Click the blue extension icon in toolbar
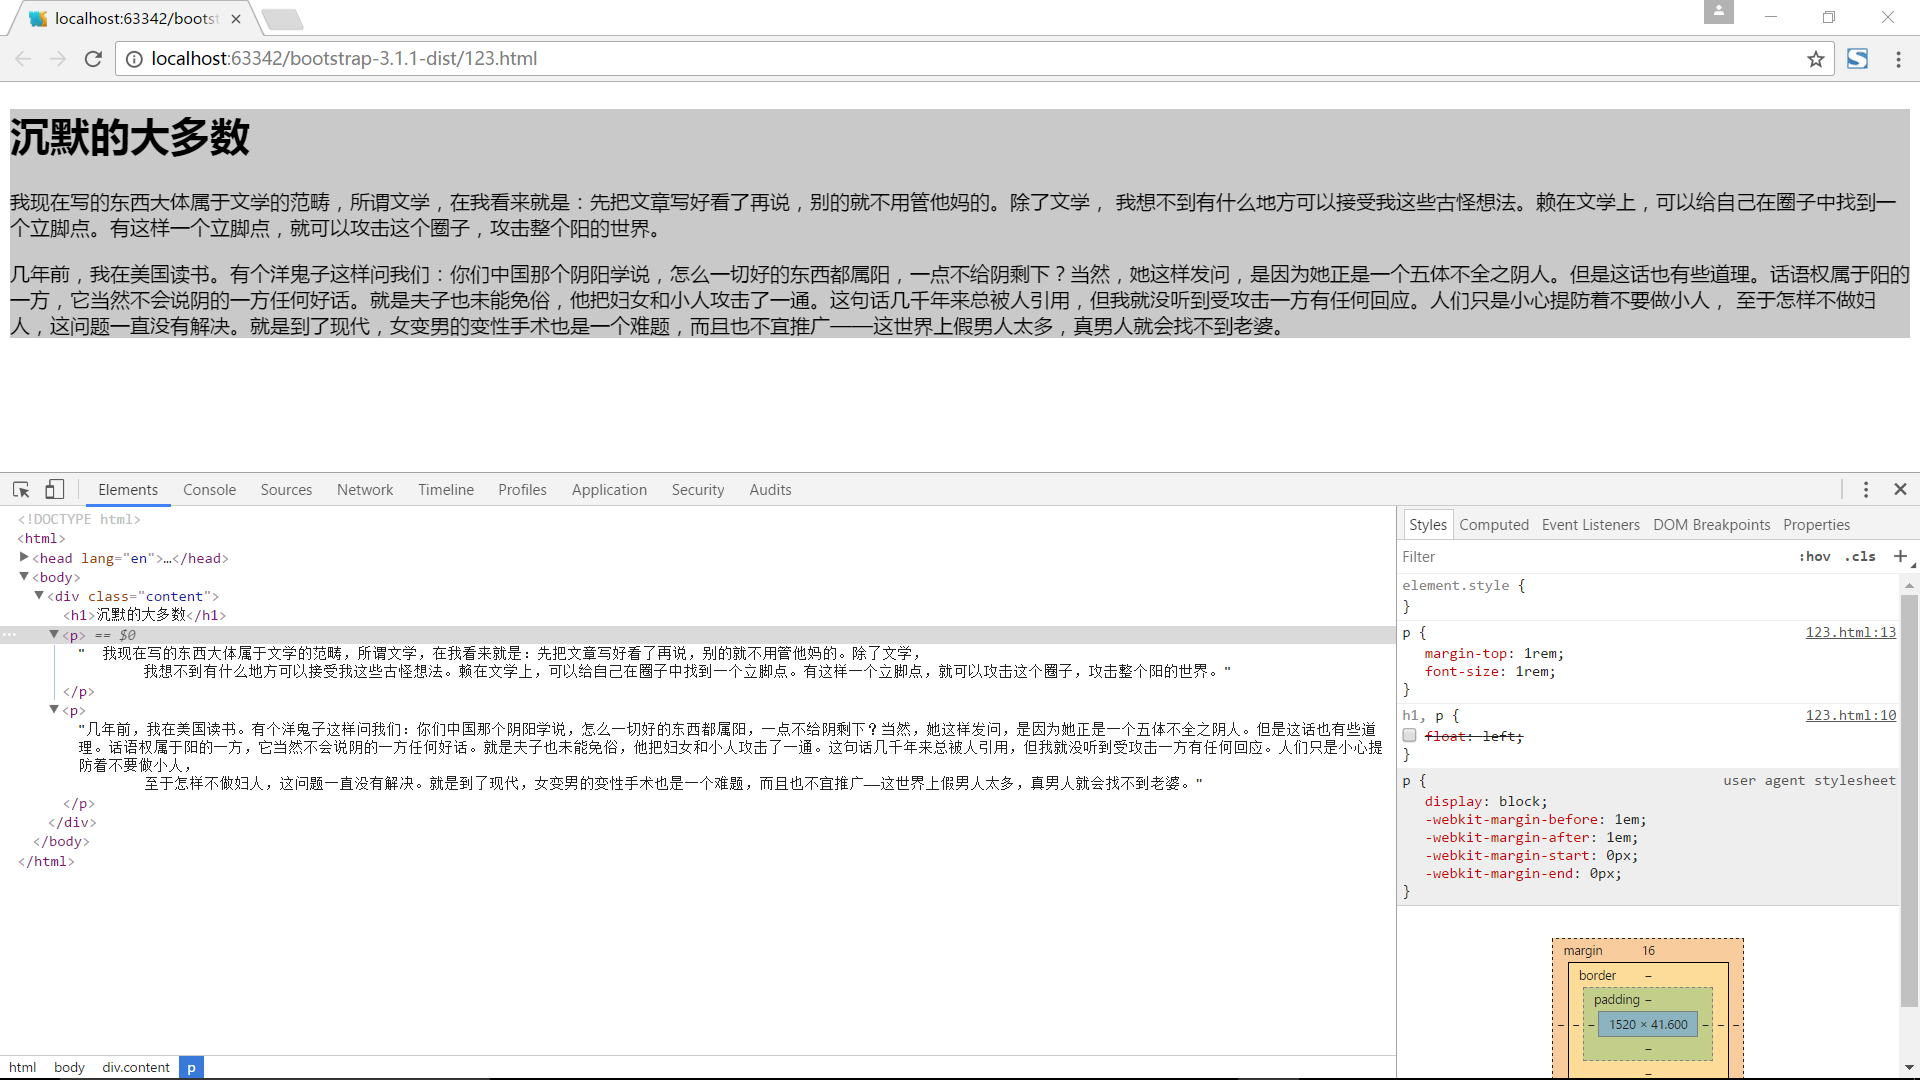Image resolution: width=1920 pixels, height=1080 pixels. [x=1857, y=59]
